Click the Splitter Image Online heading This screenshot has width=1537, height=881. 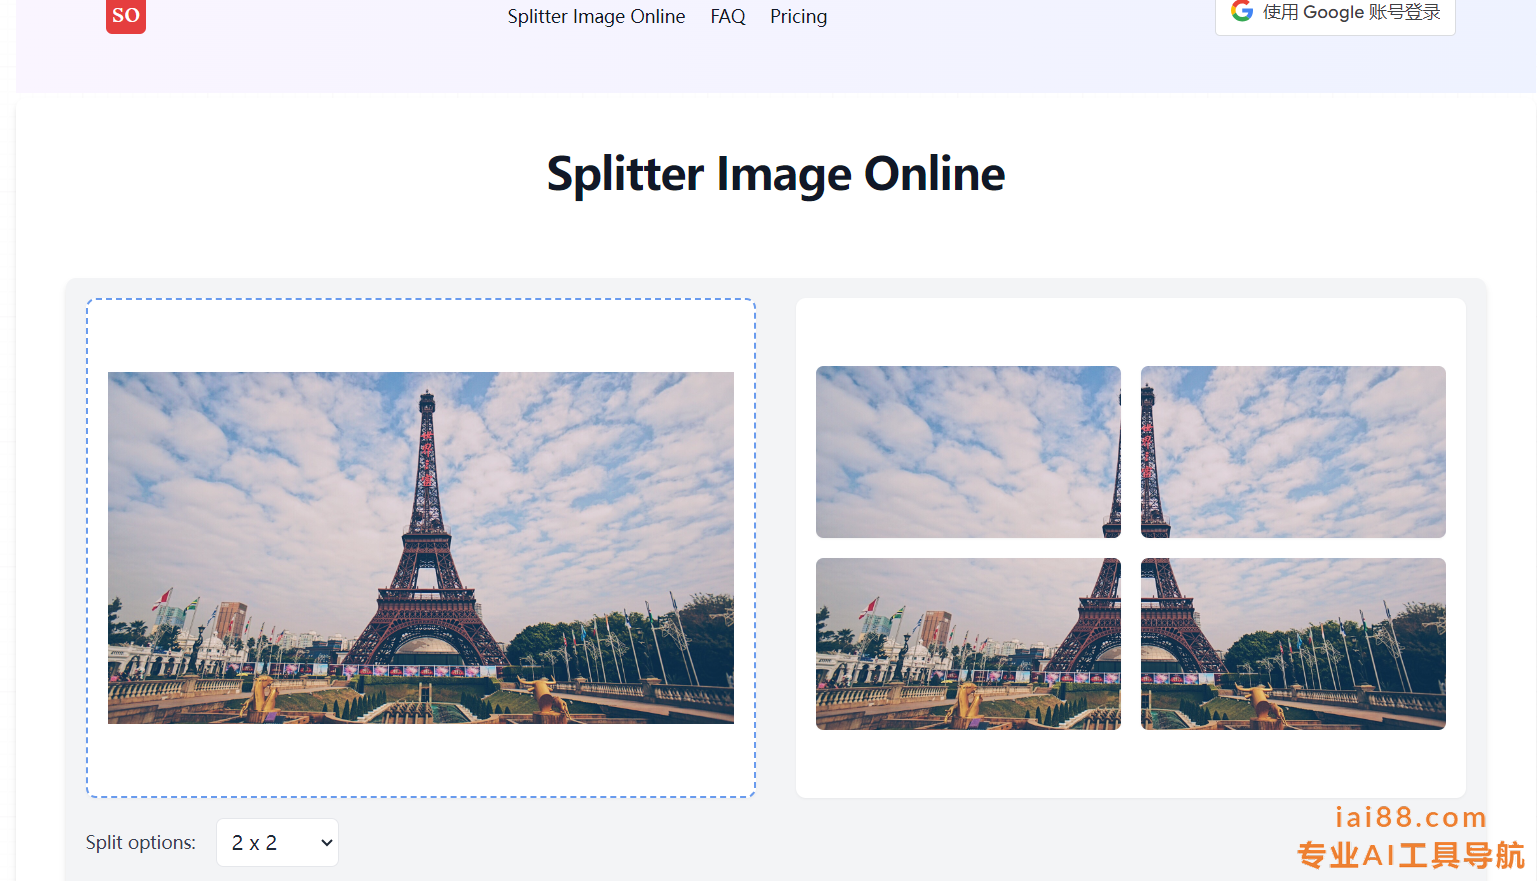tap(776, 174)
